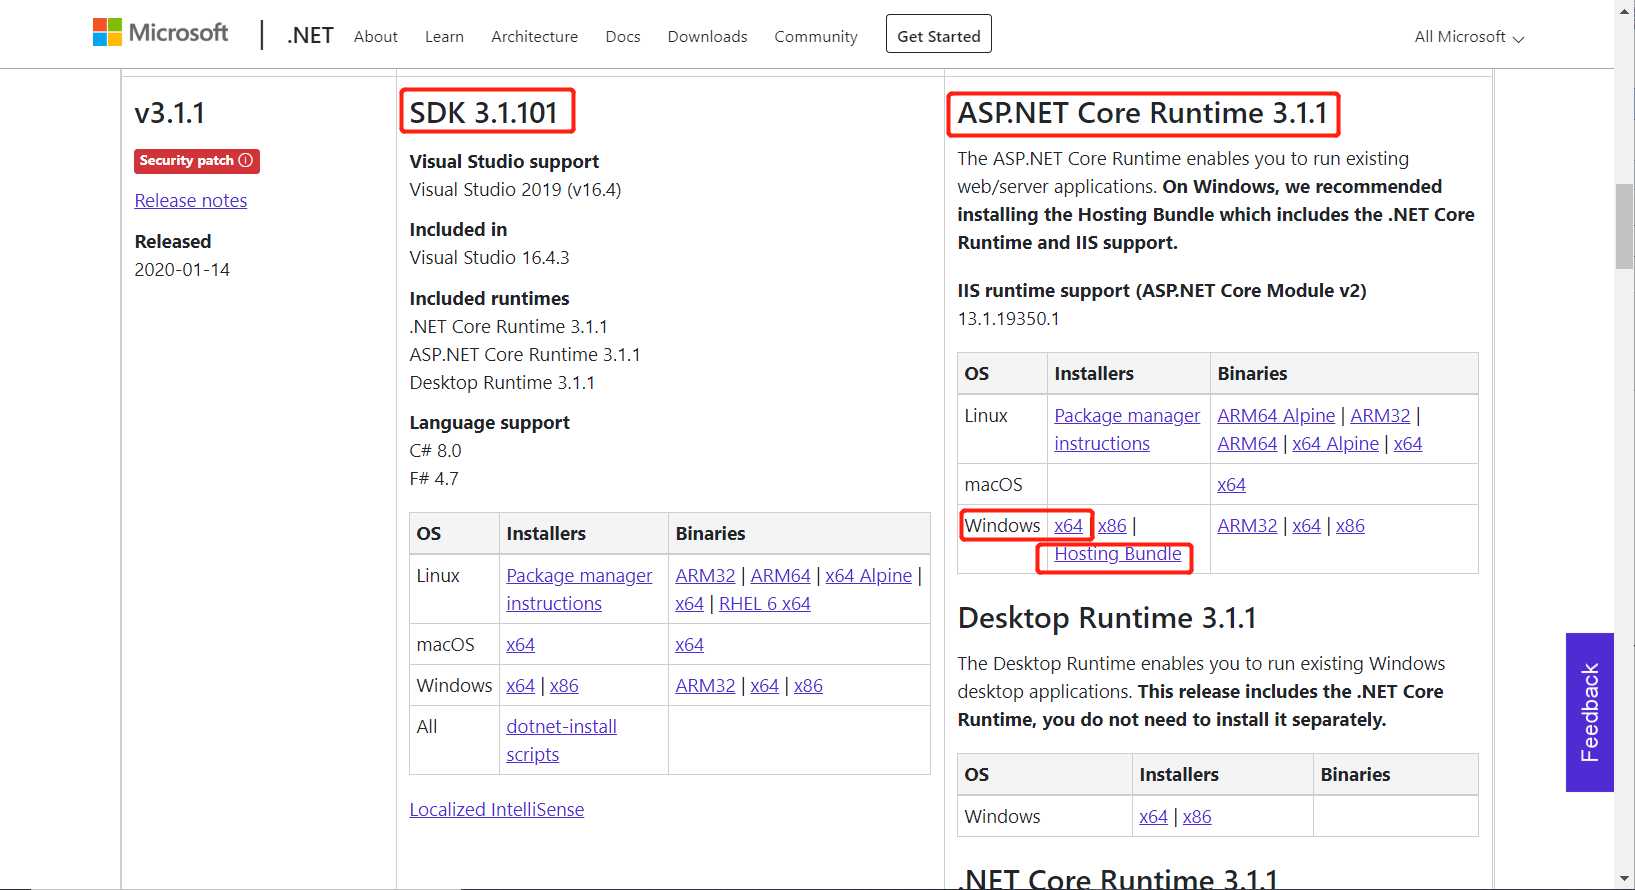Download ASP.NET Core Windows x64 binary

pyautogui.click(x=1306, y=525)
